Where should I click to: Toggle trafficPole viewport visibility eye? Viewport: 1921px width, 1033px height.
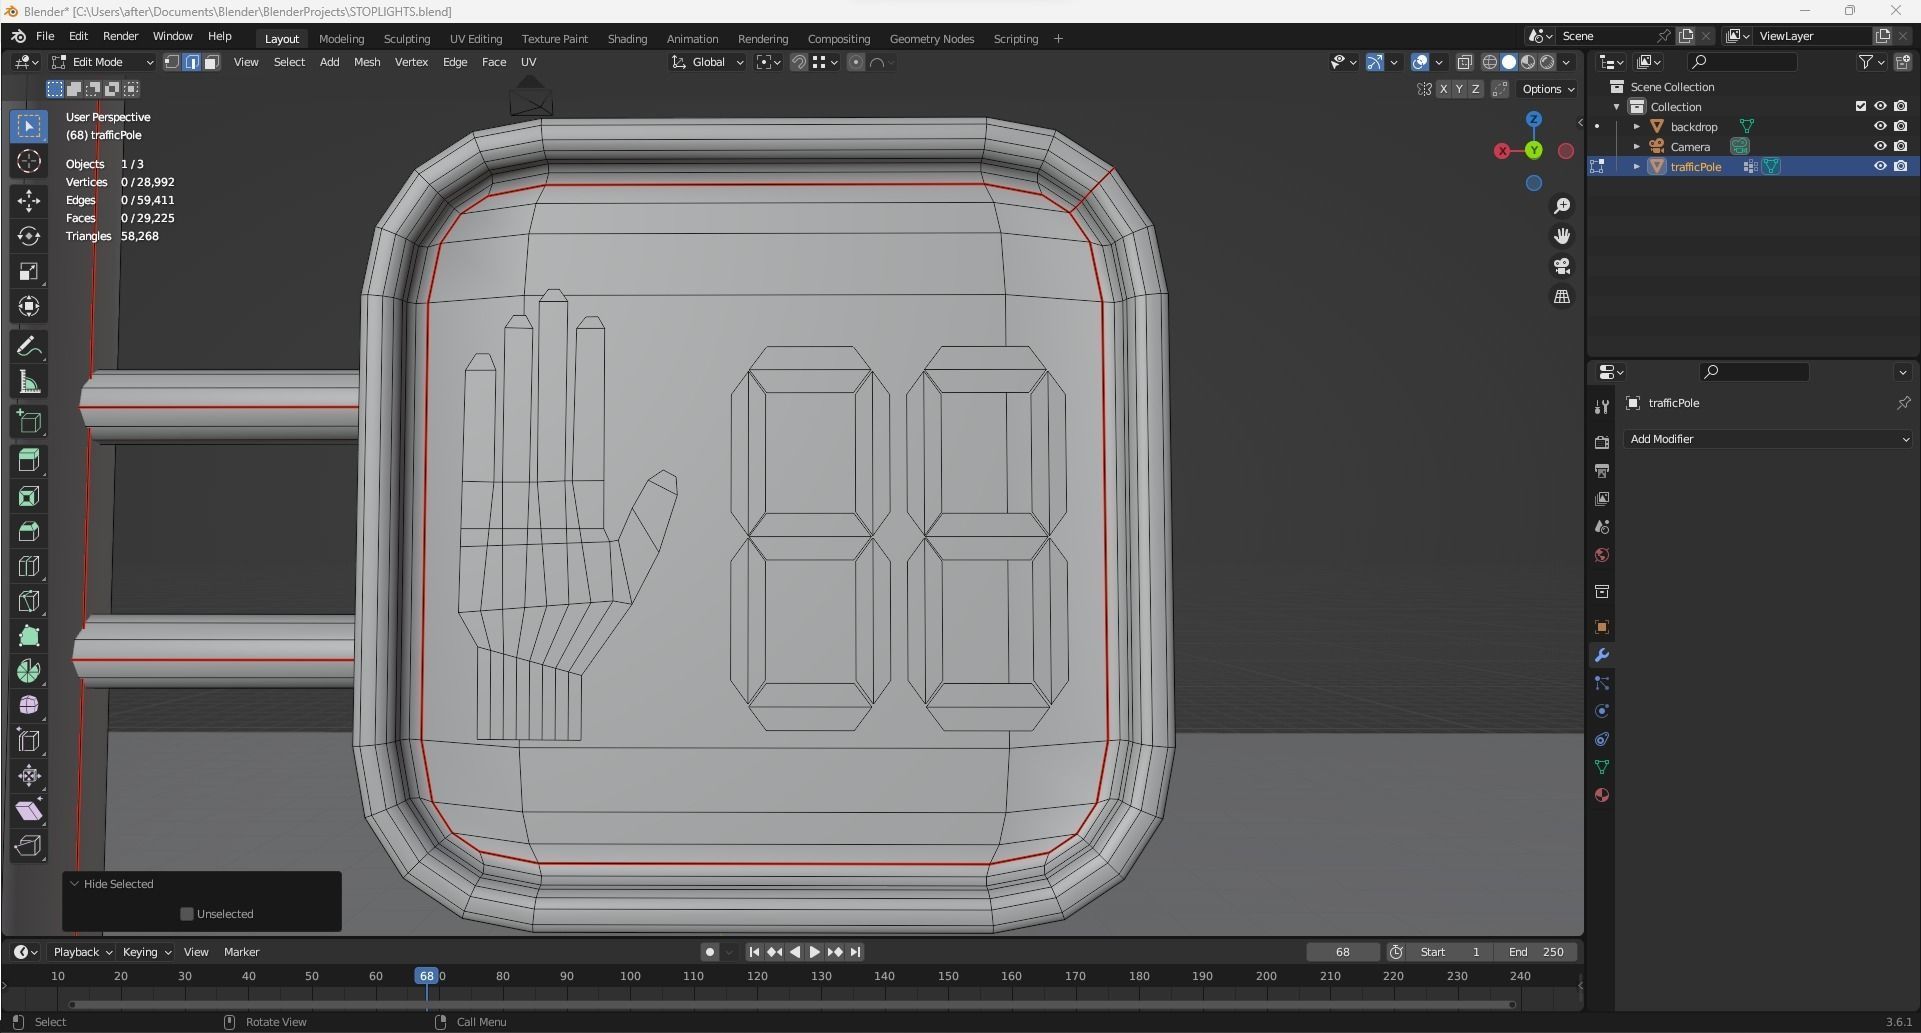pyautogui.click(x=1880, y=167)
